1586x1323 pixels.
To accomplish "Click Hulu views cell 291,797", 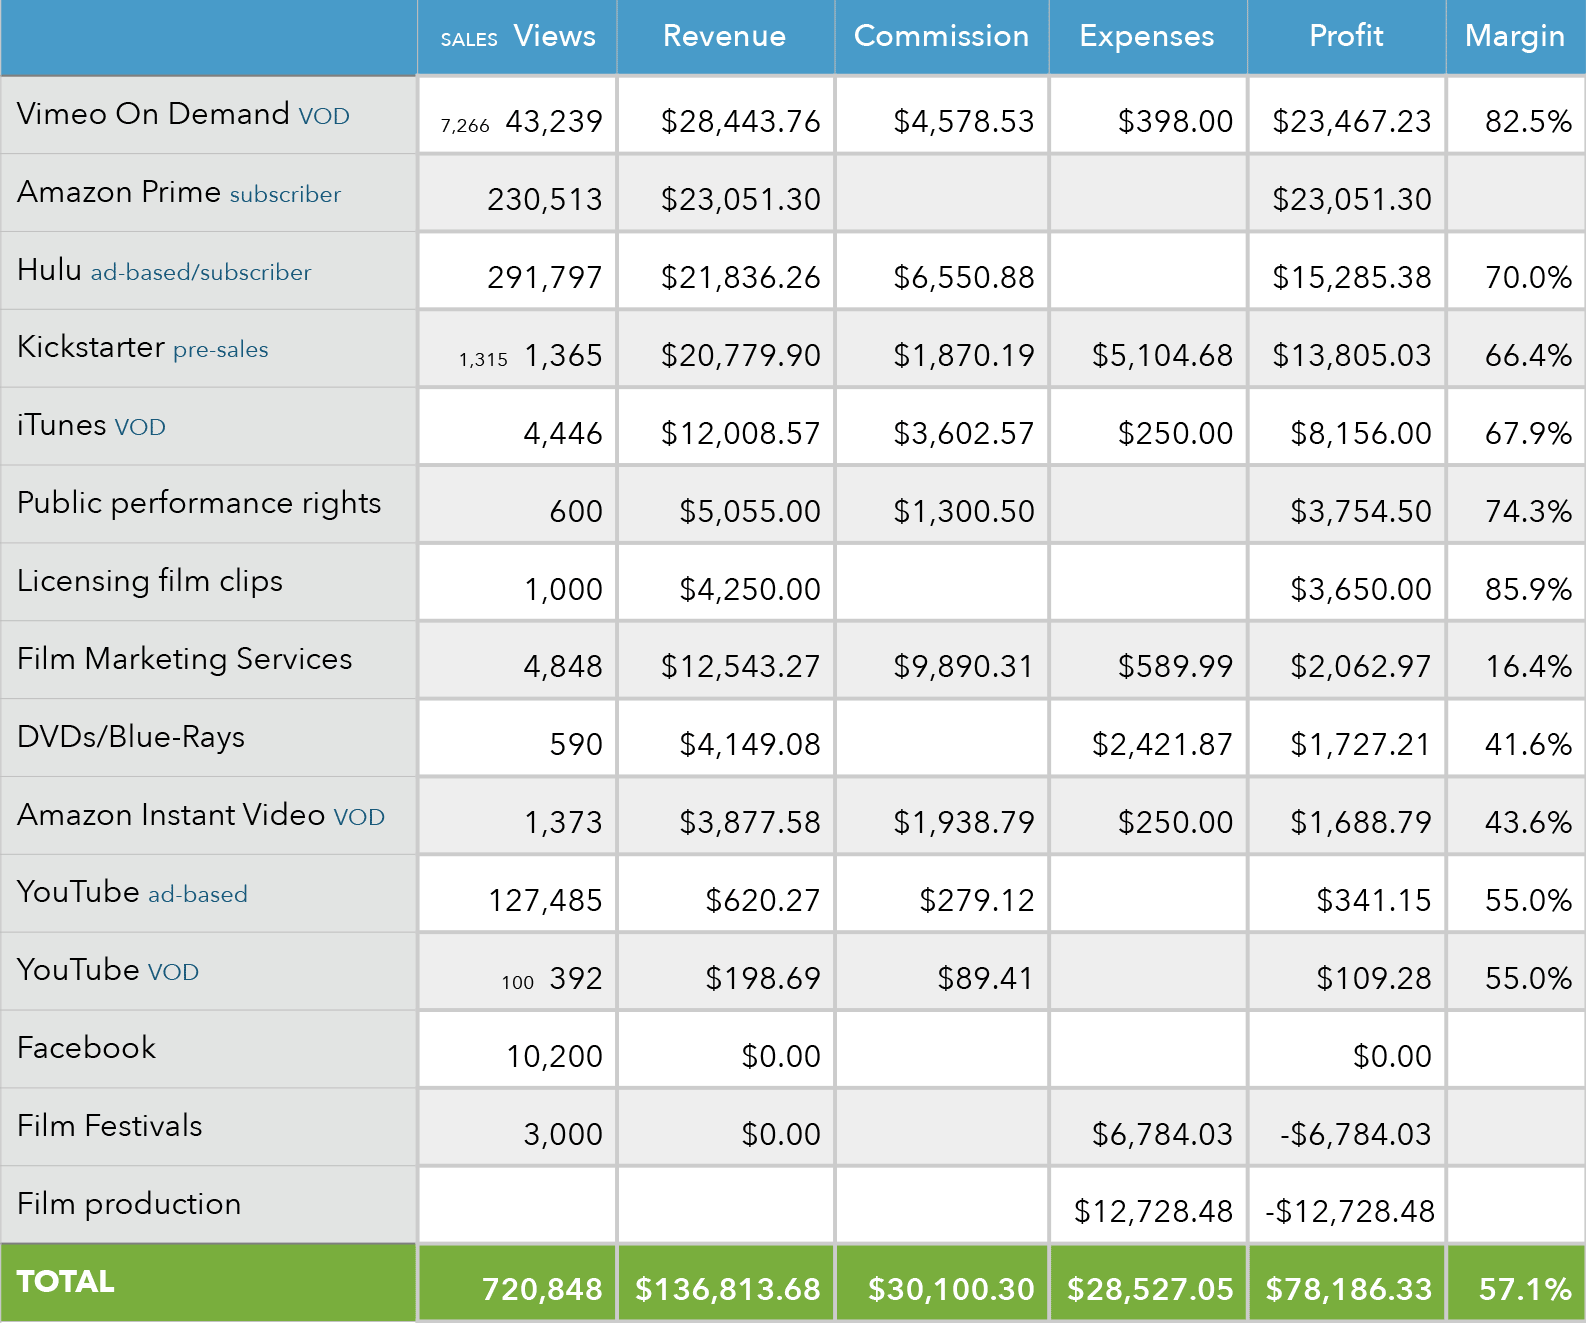I will click(517, 271).
